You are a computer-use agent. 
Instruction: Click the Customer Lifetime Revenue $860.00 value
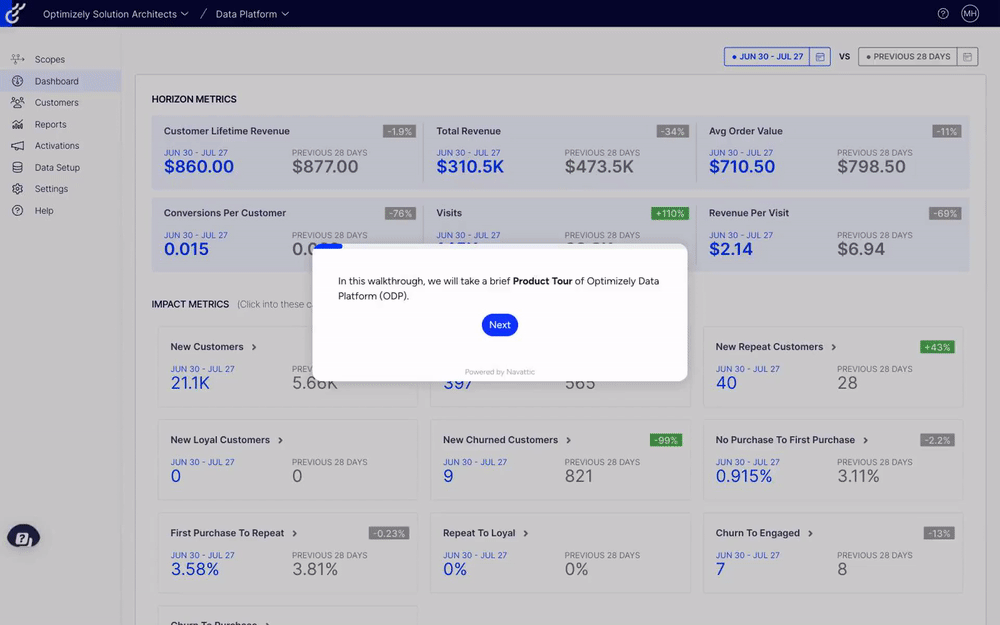click(199, 167)
